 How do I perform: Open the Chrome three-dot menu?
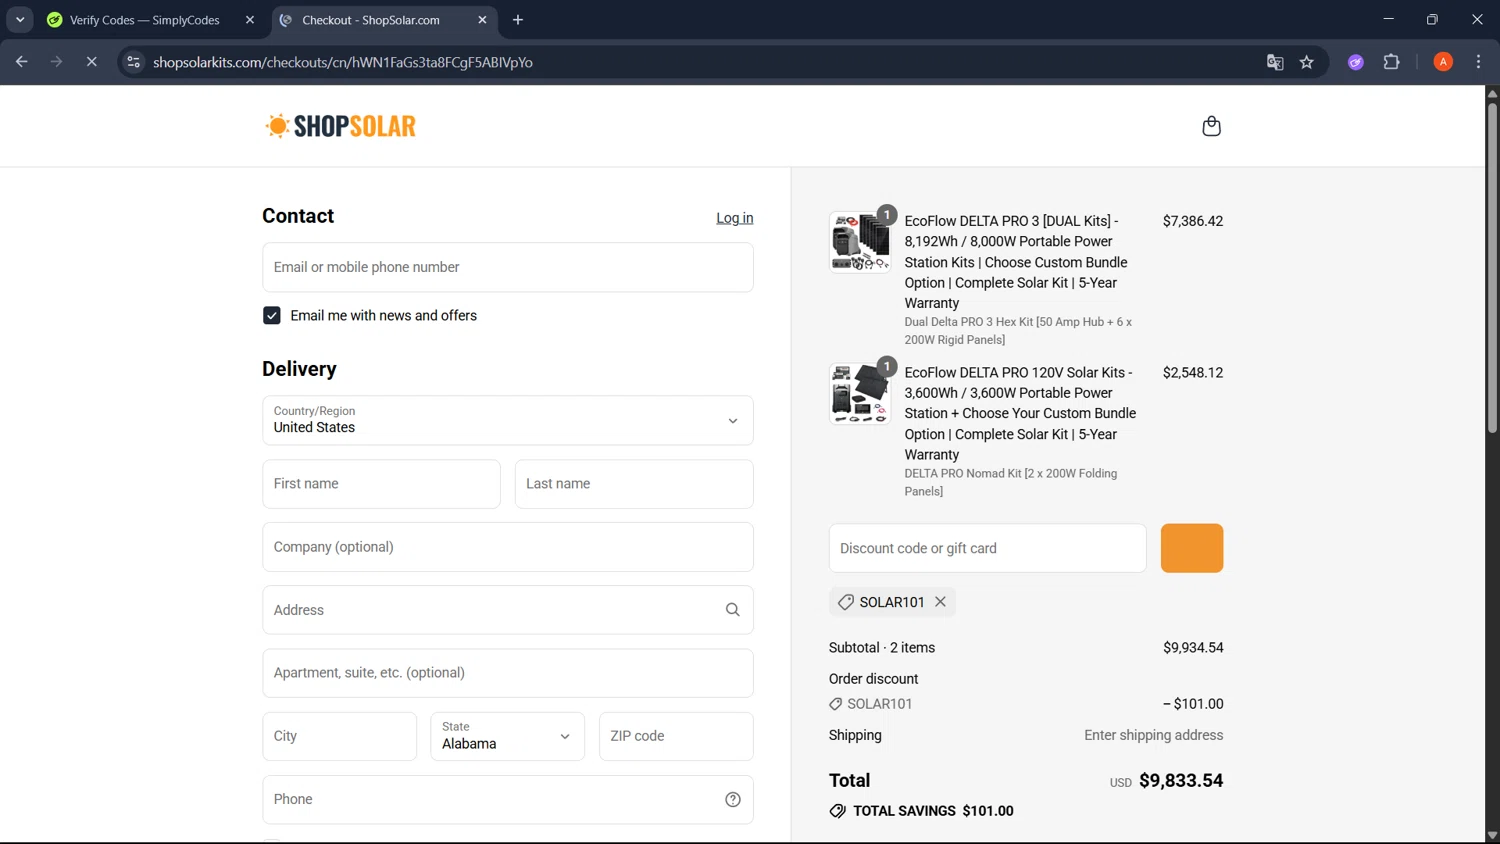(1478, 62)
